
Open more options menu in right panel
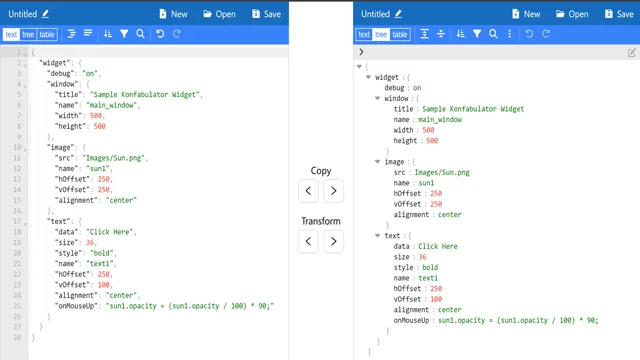point(509,34)
